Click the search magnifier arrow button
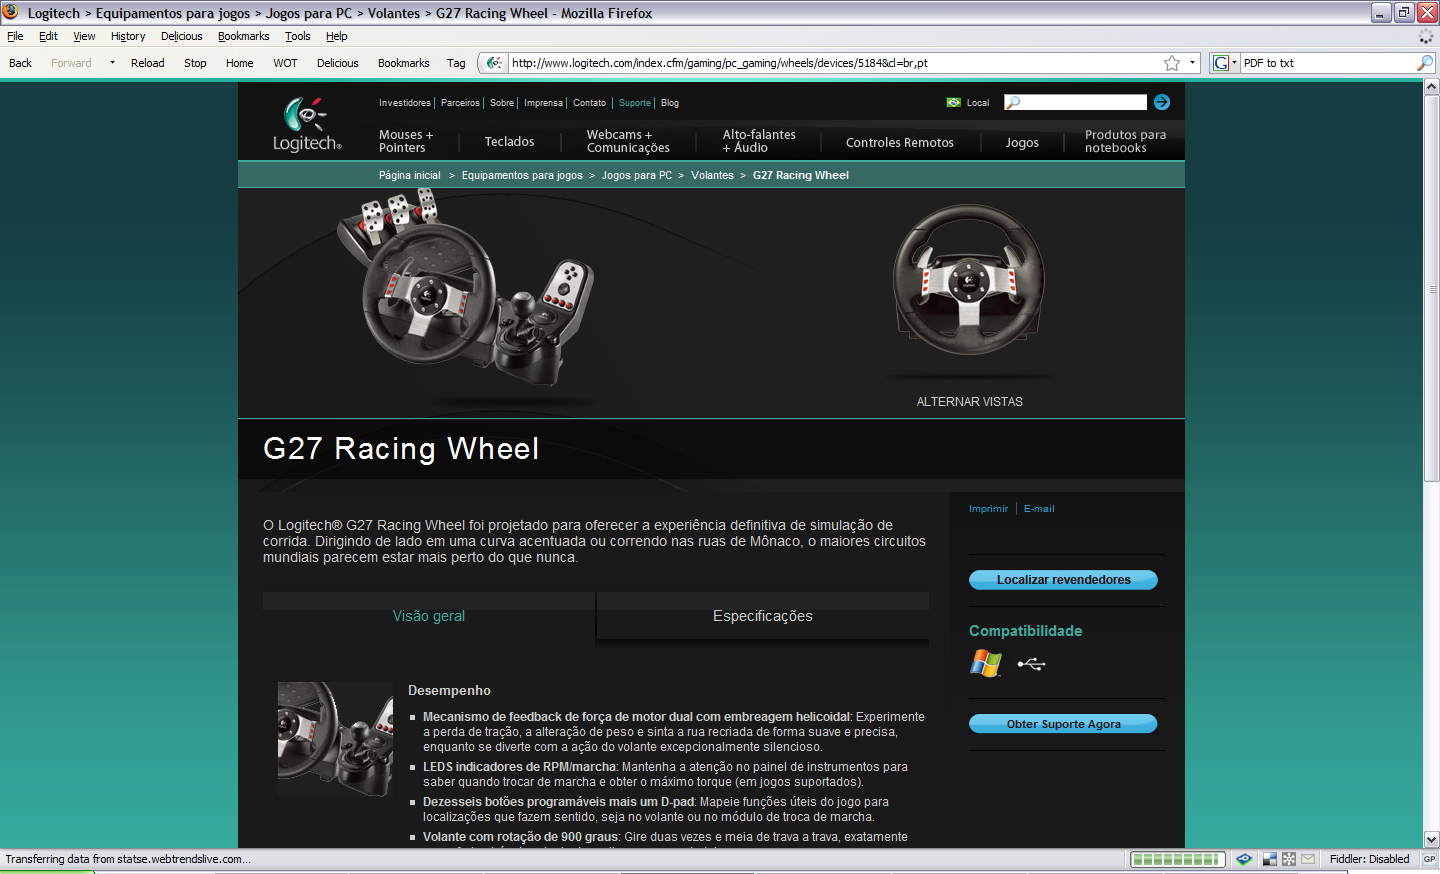 pyautogui.click(x=1162, y=101)
